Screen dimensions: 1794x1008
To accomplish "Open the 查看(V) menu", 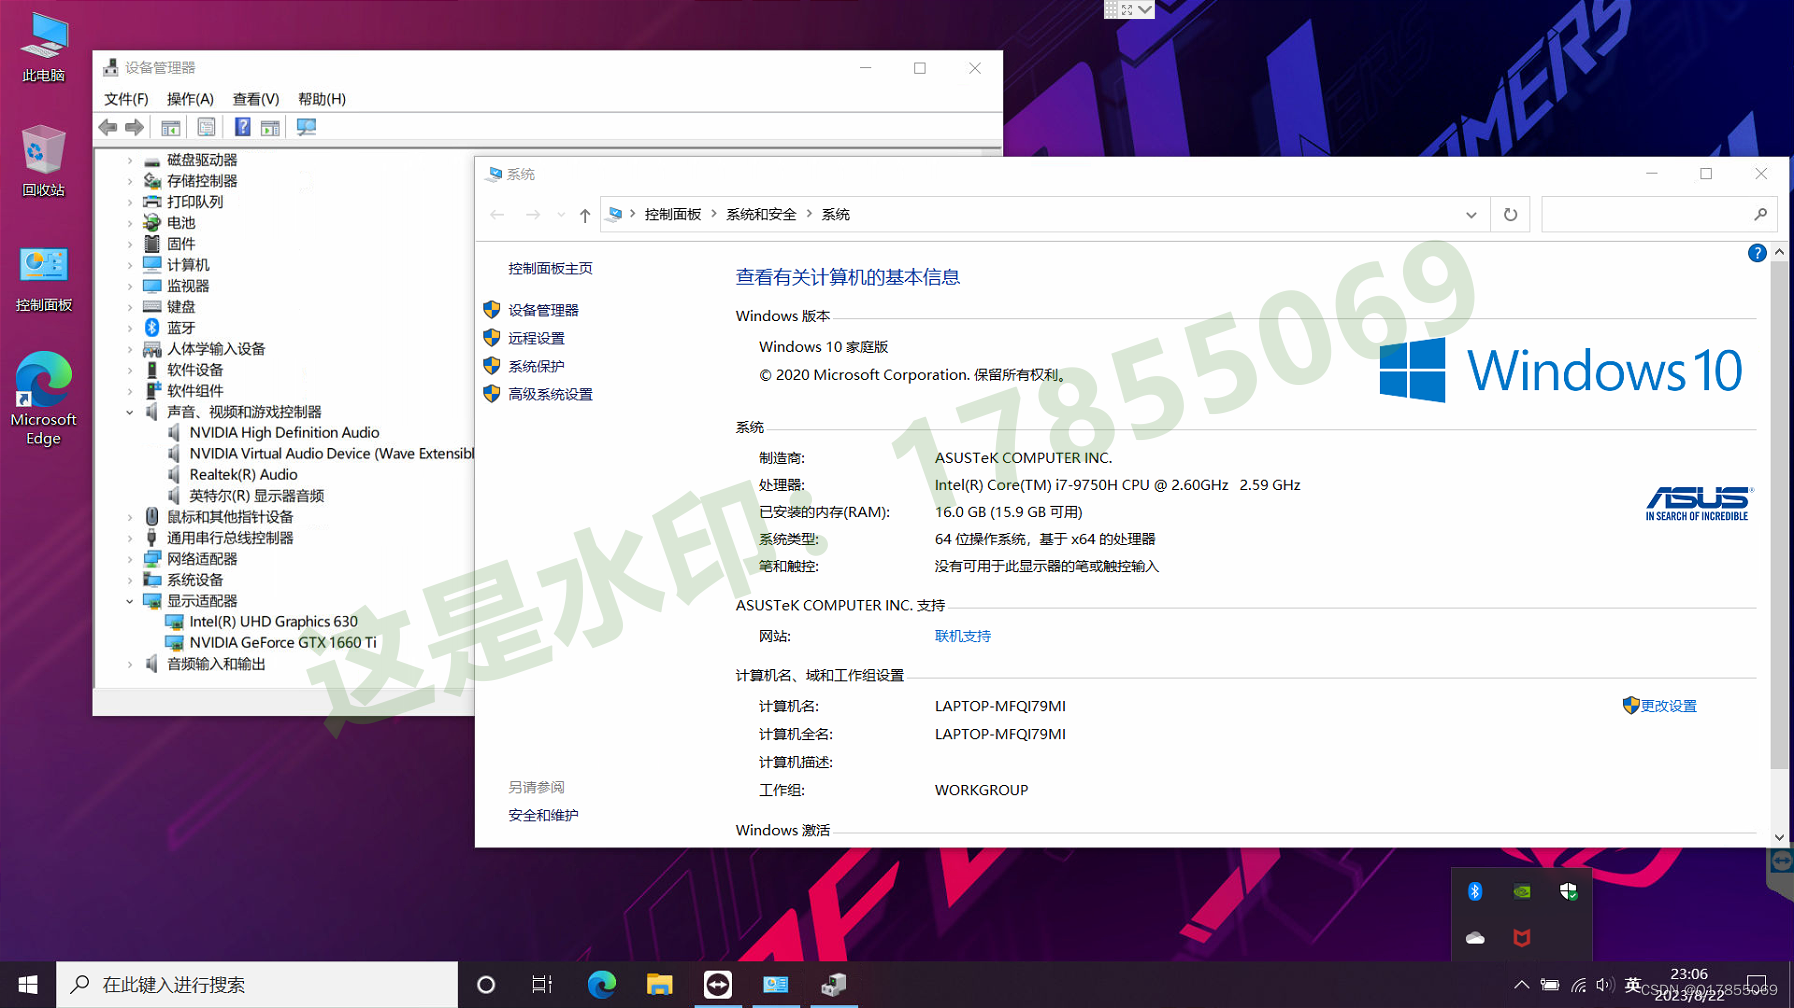I will coord(256,99).
